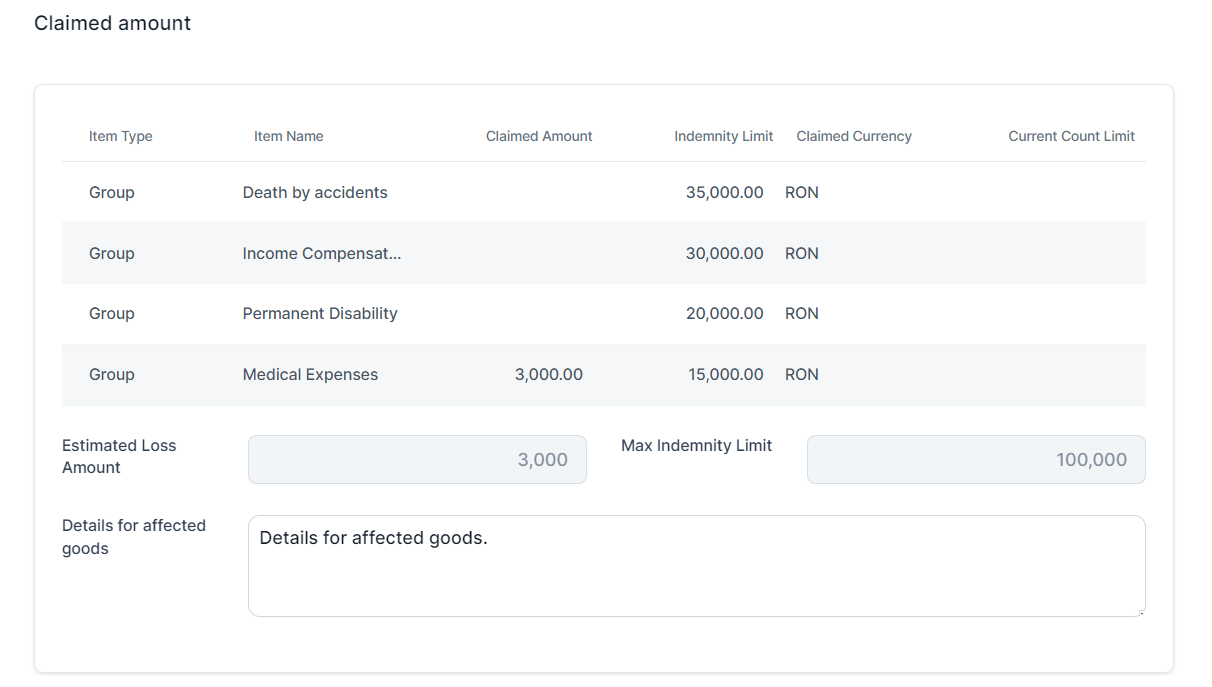Click the Item Name column header

(288, 136)
